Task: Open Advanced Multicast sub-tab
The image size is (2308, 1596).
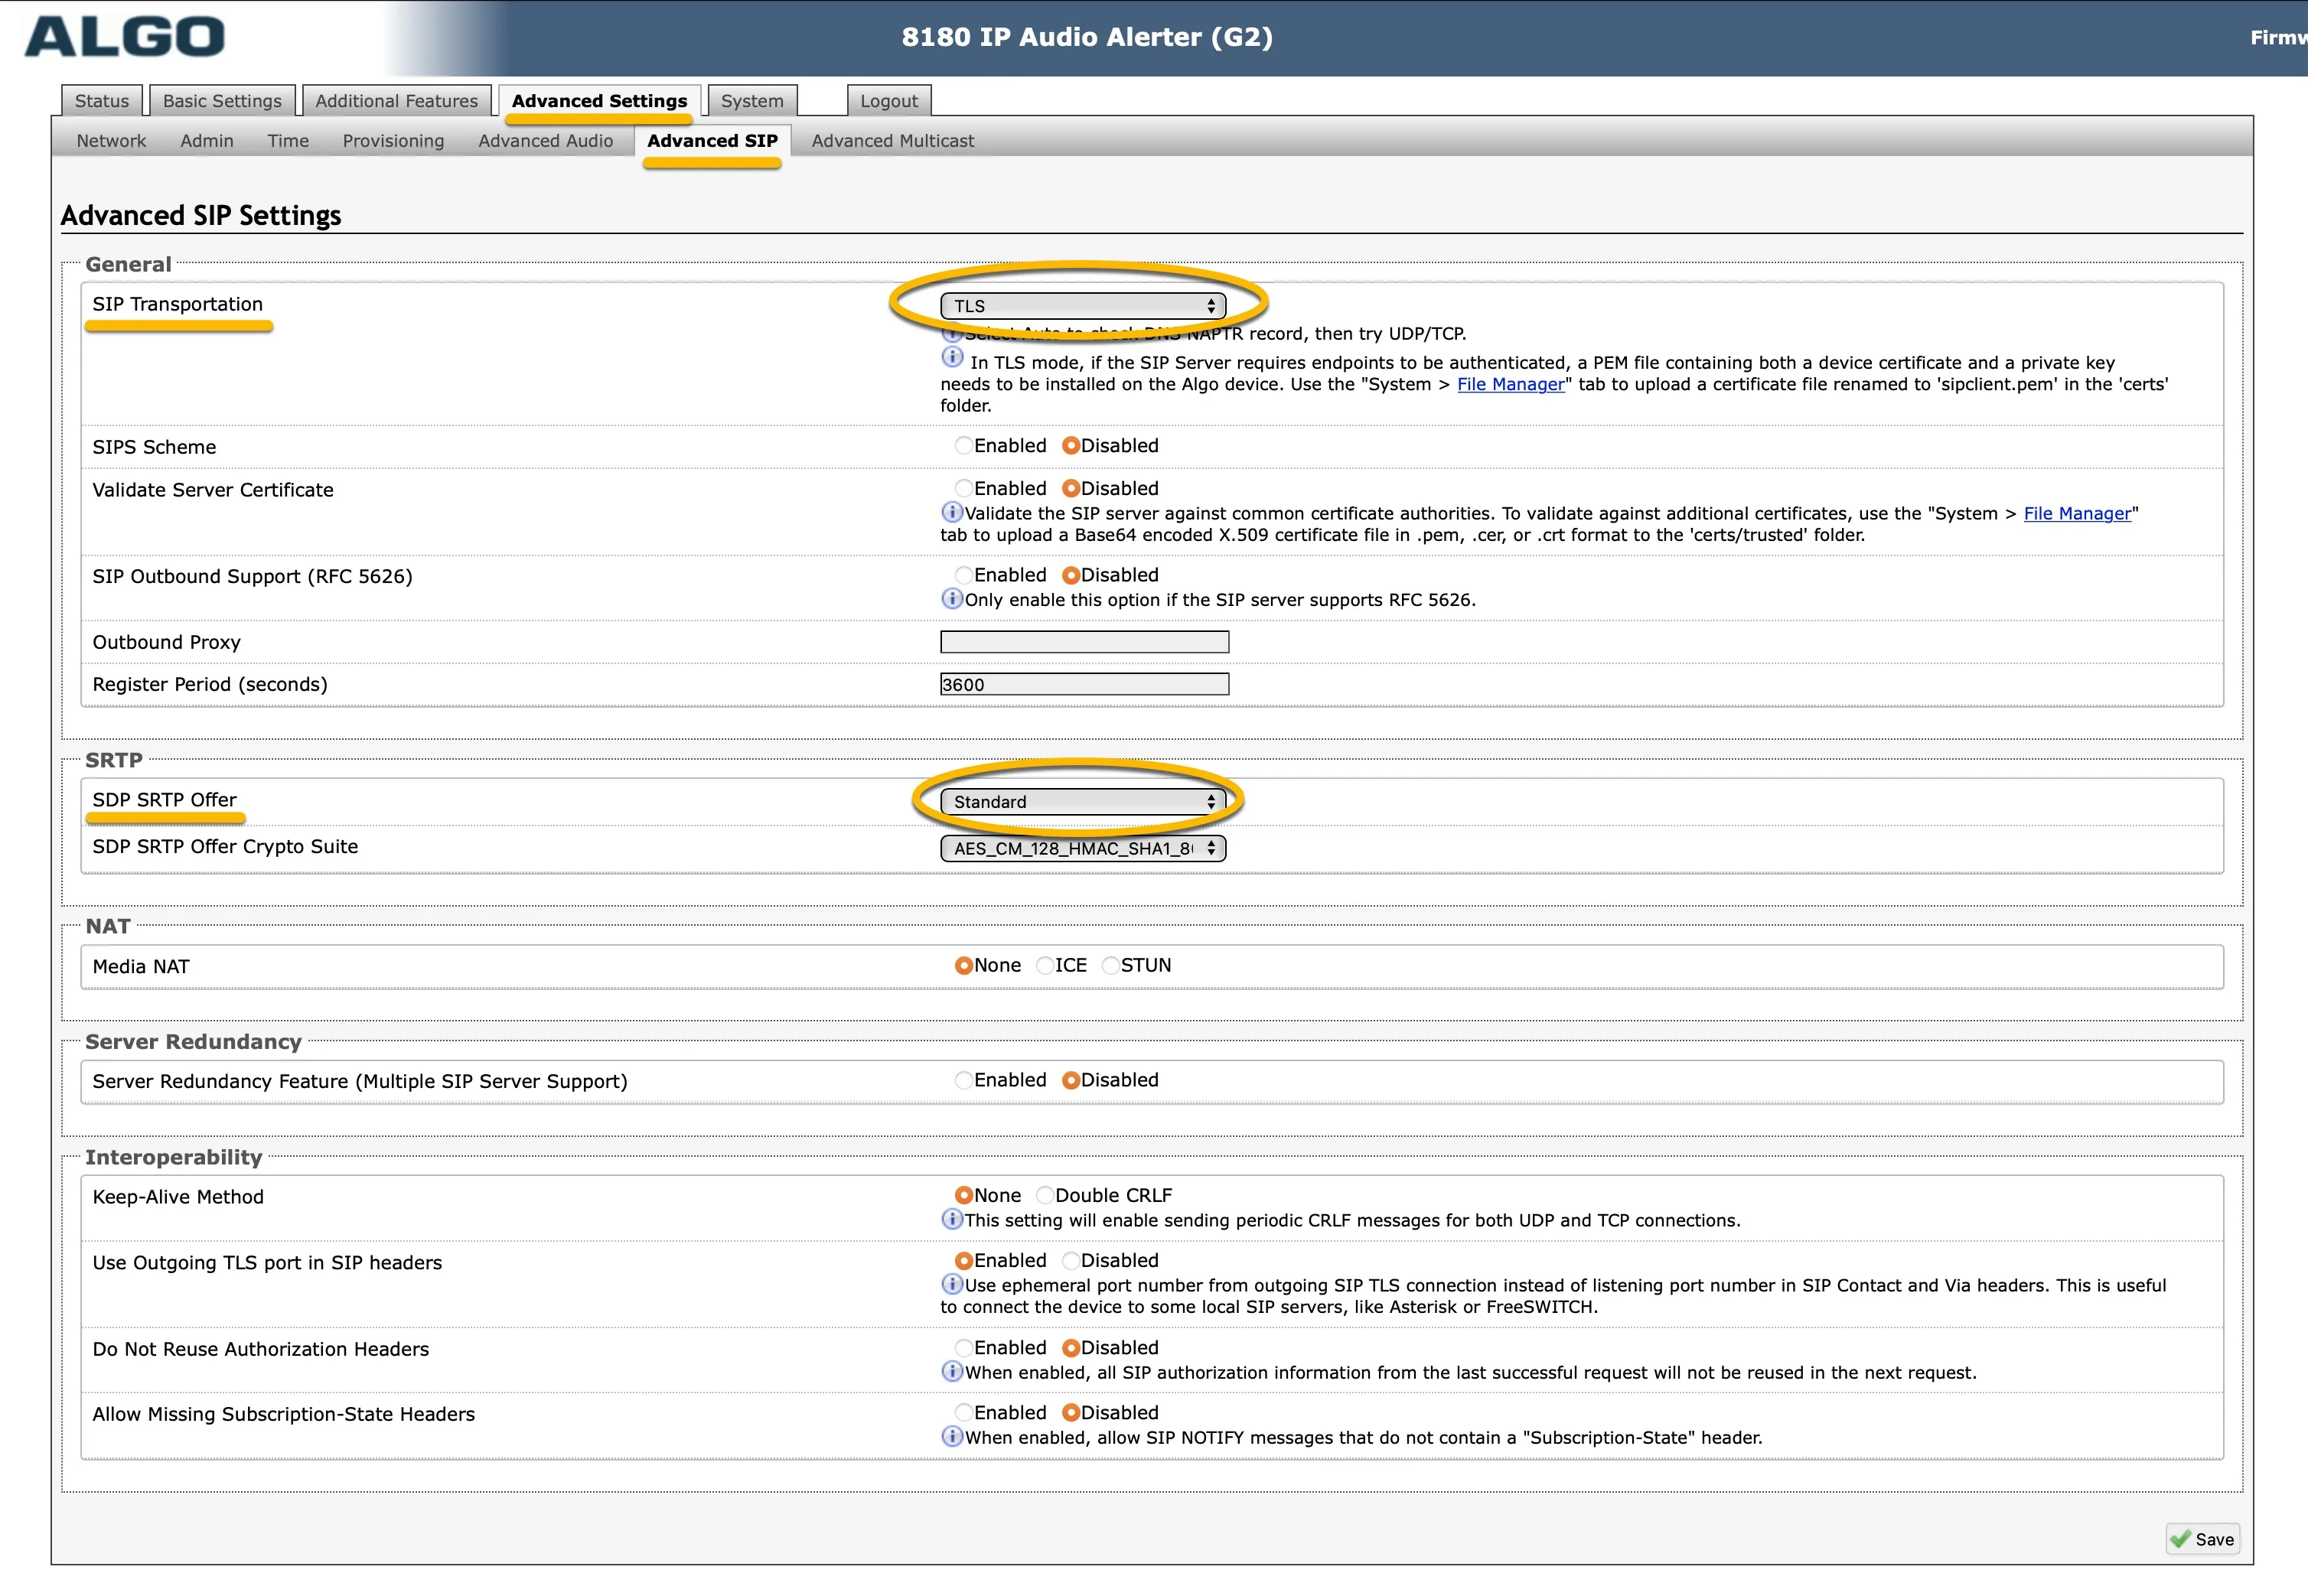Action: point(893,141)
